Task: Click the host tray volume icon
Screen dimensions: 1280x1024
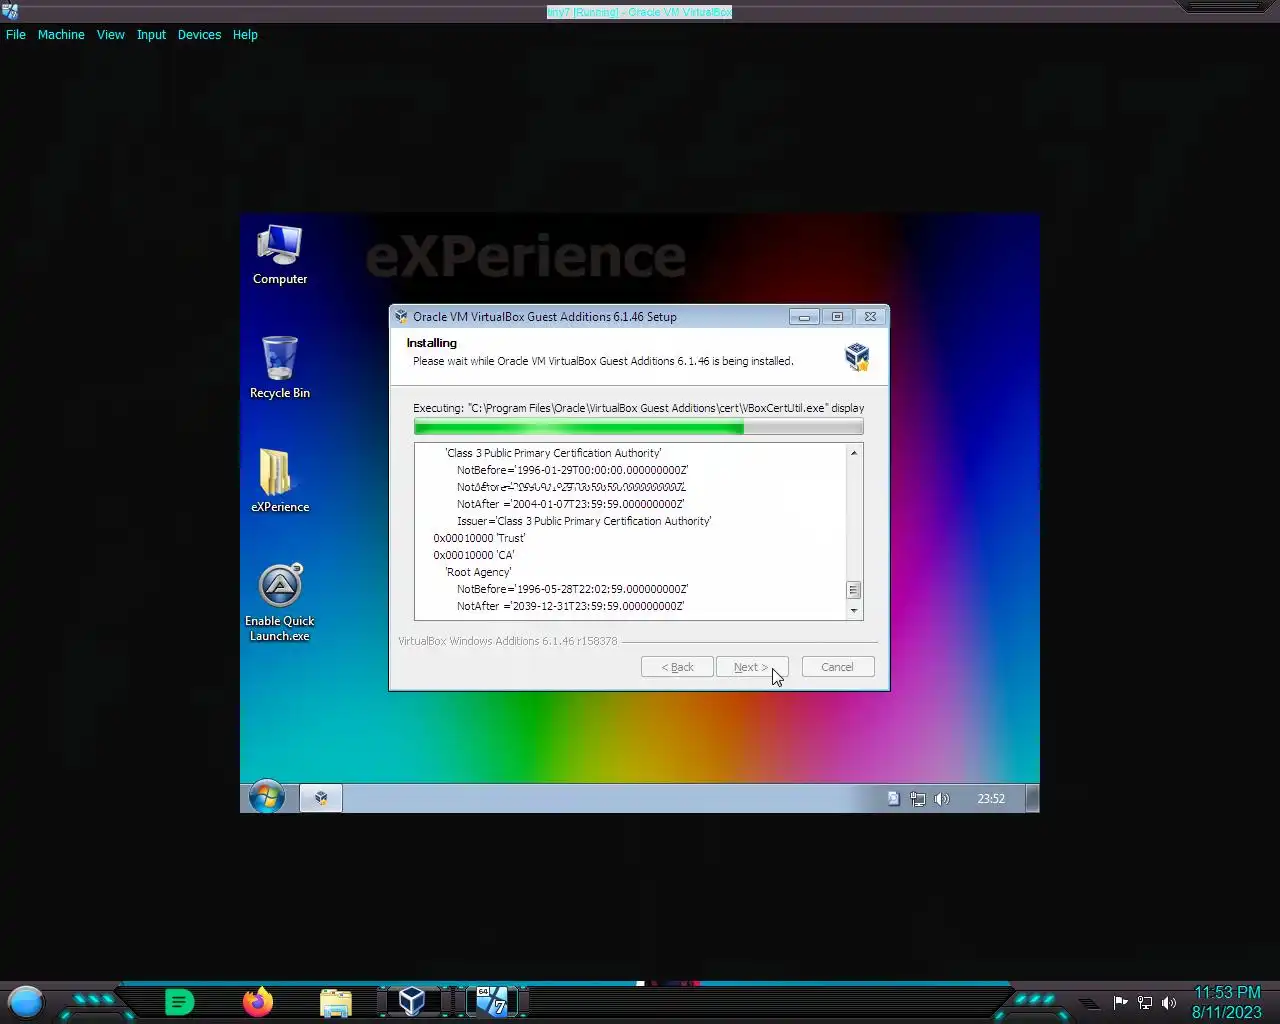Action: pos(1169,1003)
